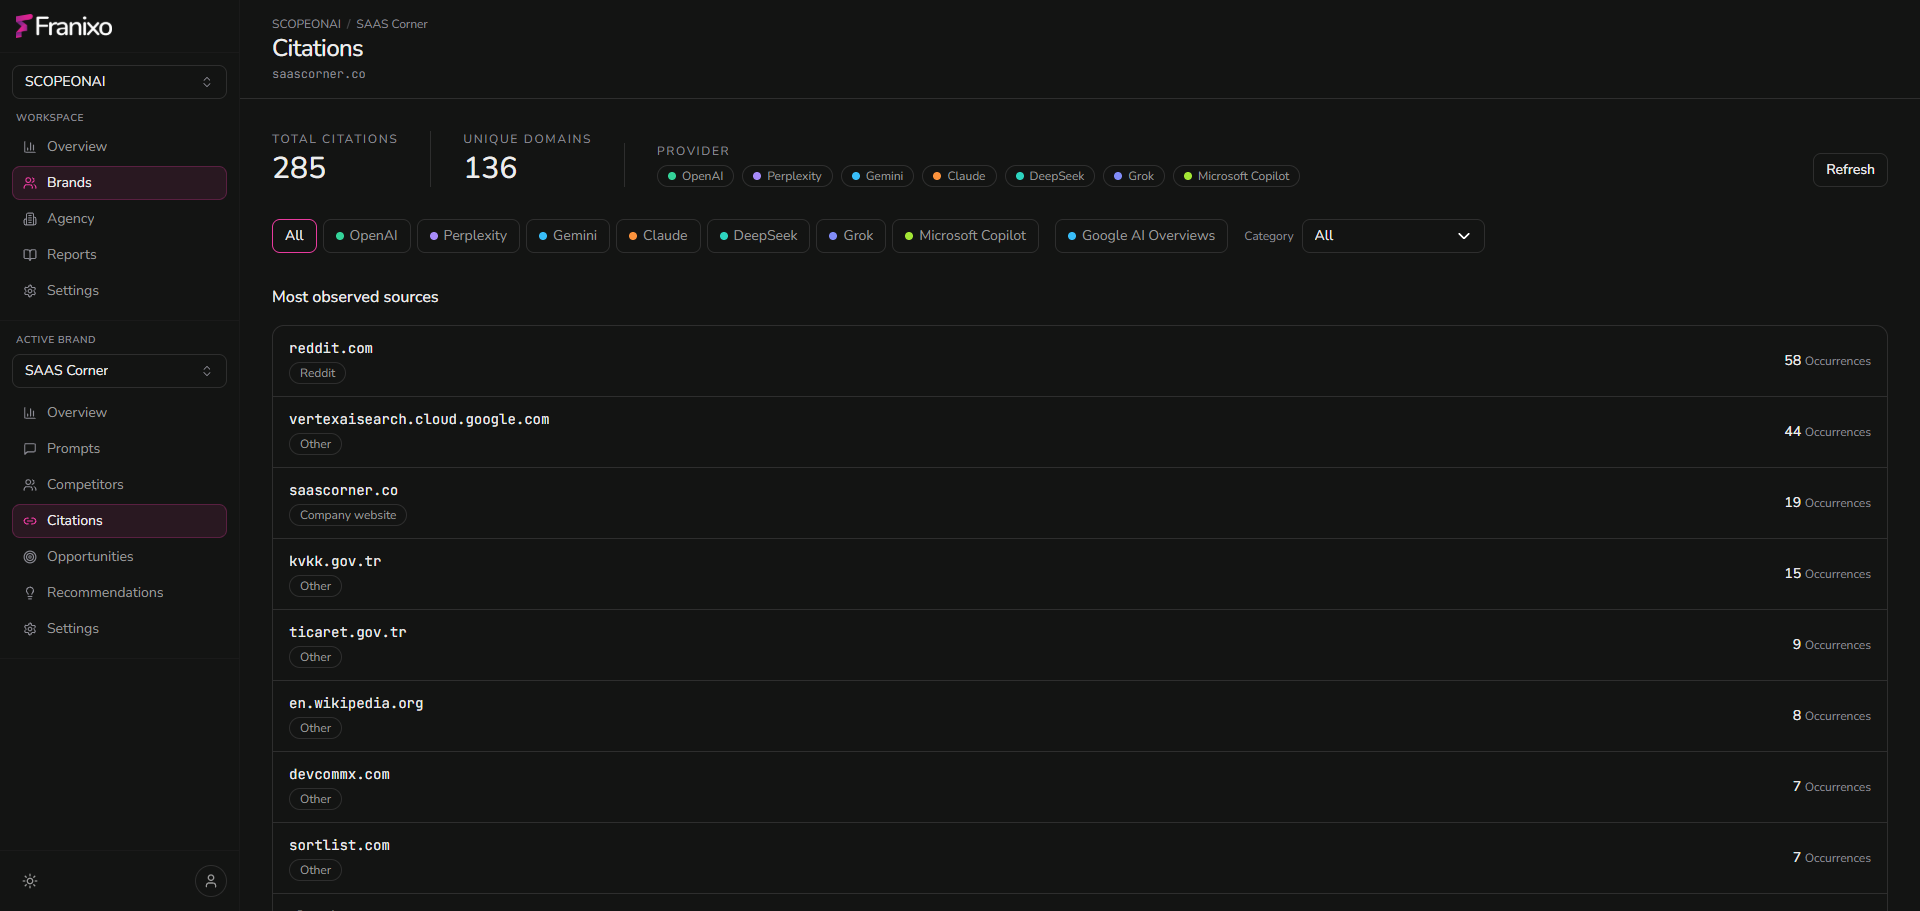Image resolution: width=1920 pixels, height=911 pixels.
Task: Click DeepSeek provider legend chip
Action: pos(1050,176)
